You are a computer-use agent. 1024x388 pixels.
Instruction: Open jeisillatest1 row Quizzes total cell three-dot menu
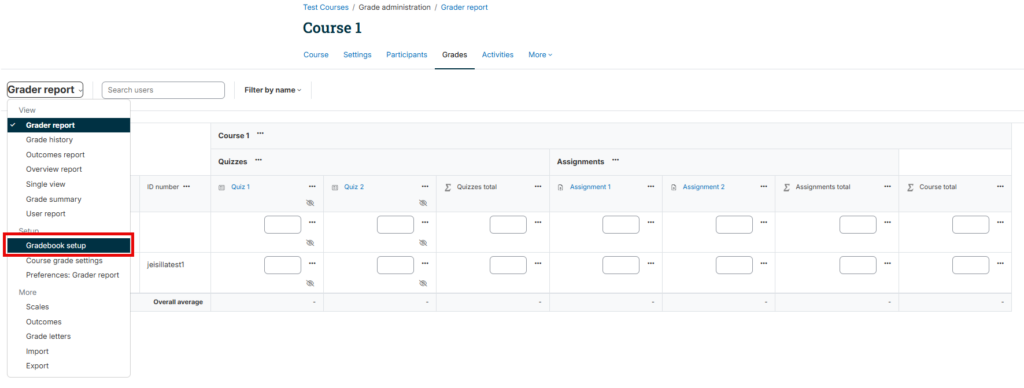[538, 264]
